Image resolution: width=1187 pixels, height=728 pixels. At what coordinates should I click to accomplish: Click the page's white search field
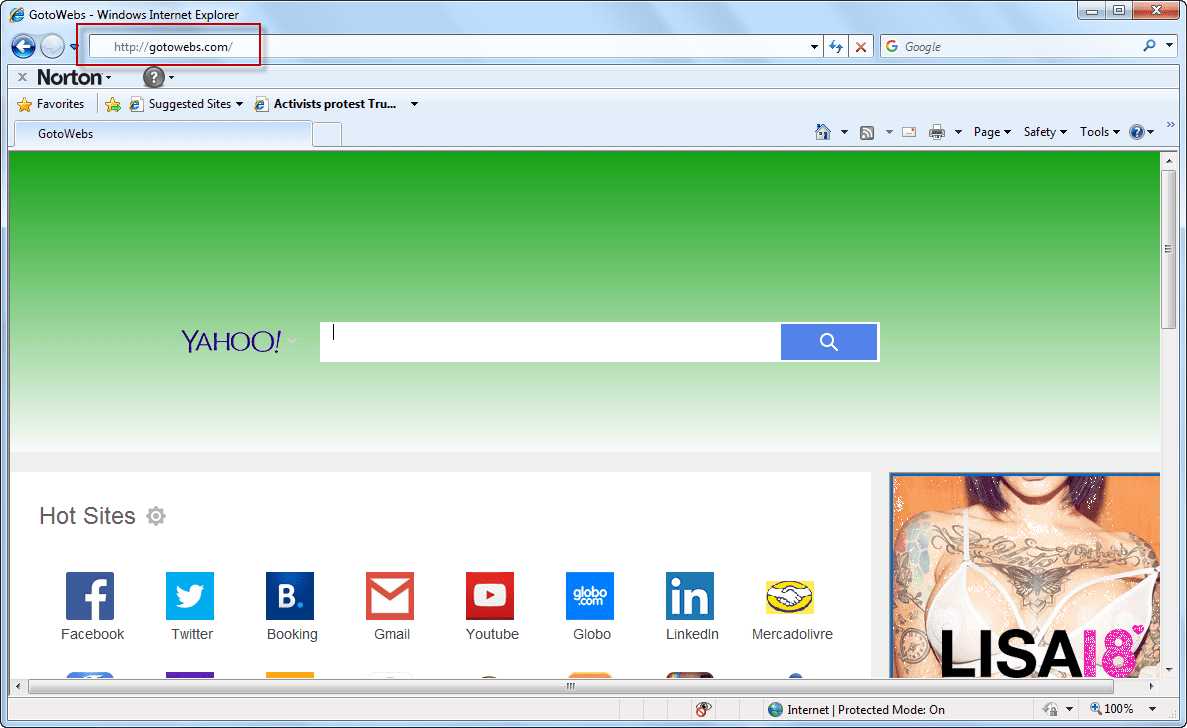click(x=550, y=342)
